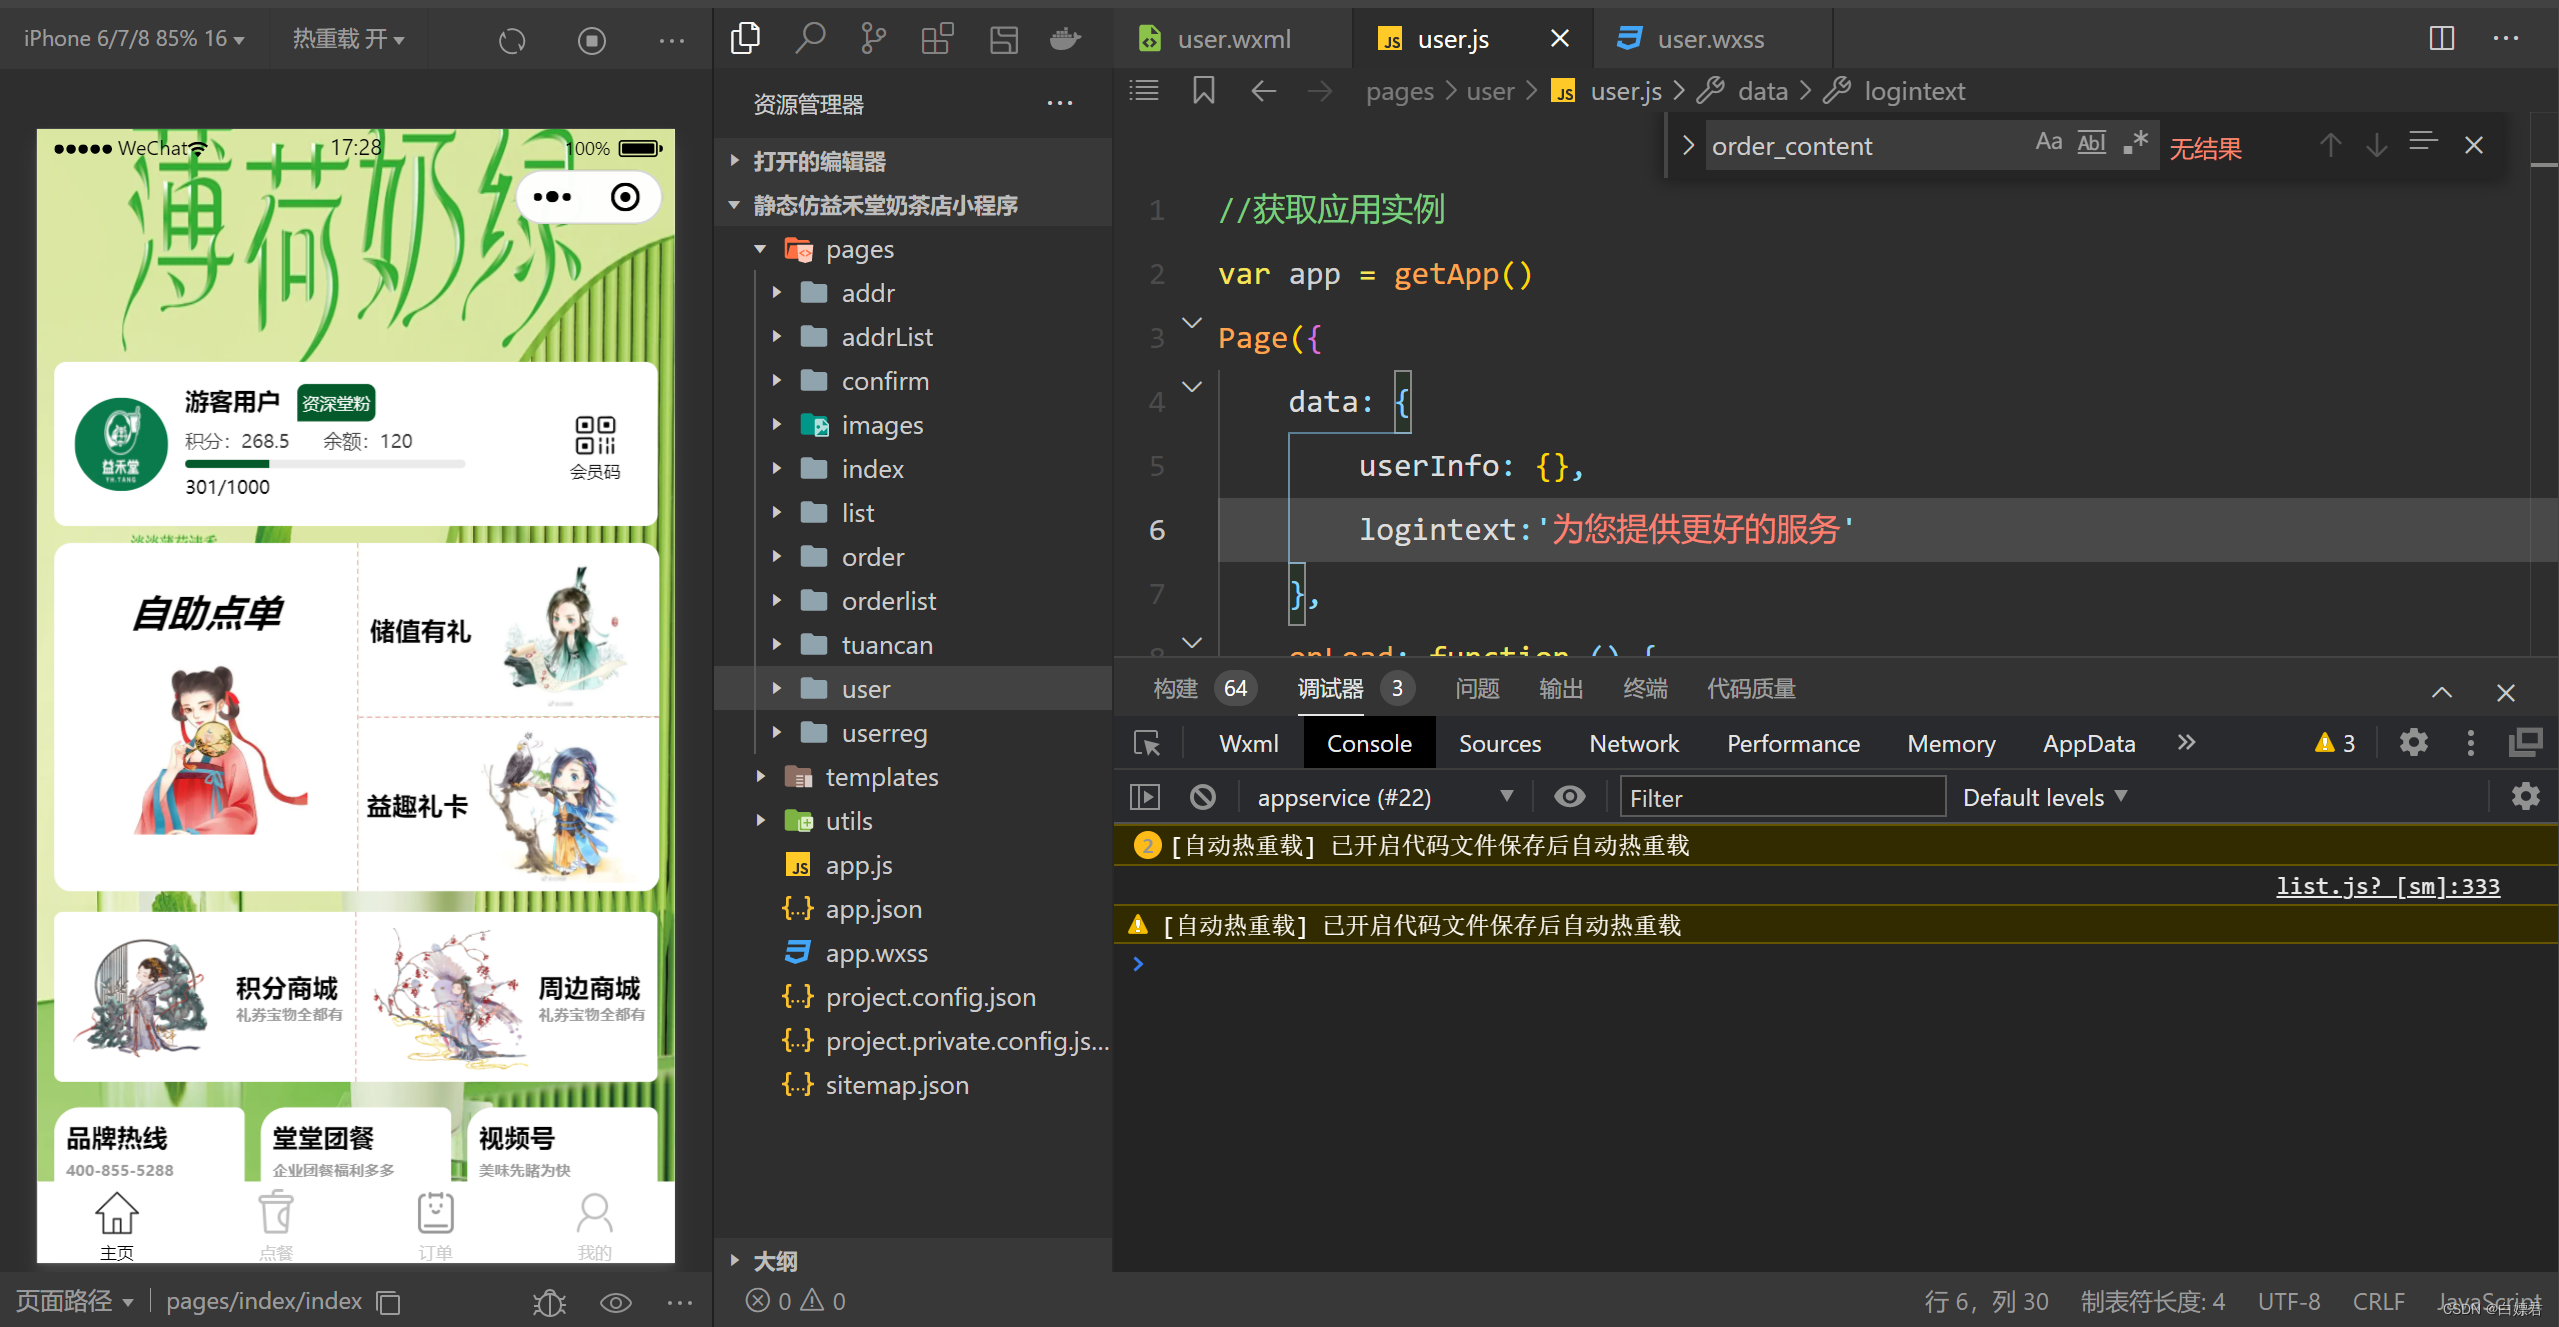This screenshot has height=1327, width=2559.
Task: Open the Docker whale icon
Action: click(x=1065, y=39)
